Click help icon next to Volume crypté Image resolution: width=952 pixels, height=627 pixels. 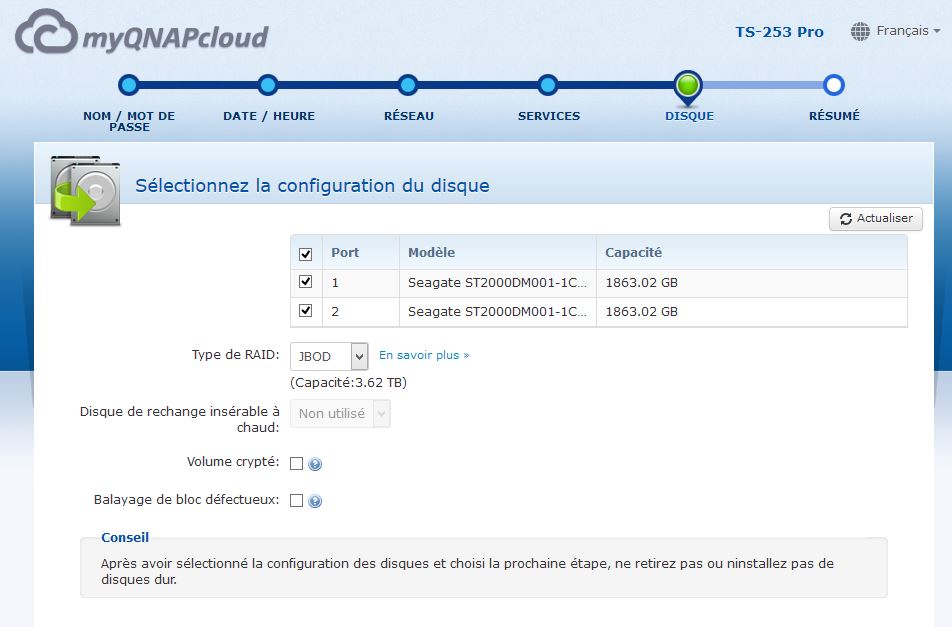(314, 464)
